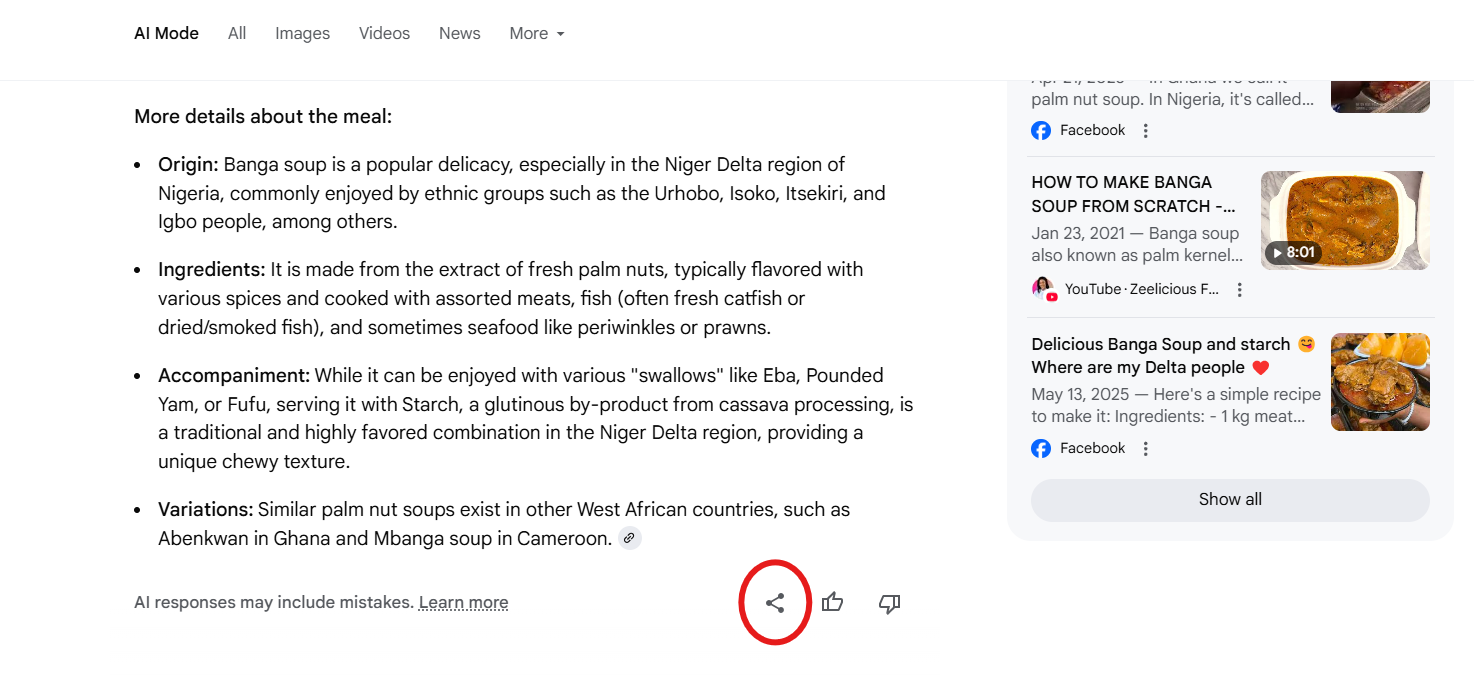This screenshot has width=1474, height=676.
Task: Give a thumbs up to the AI response
Action: (x=833, y=602)
